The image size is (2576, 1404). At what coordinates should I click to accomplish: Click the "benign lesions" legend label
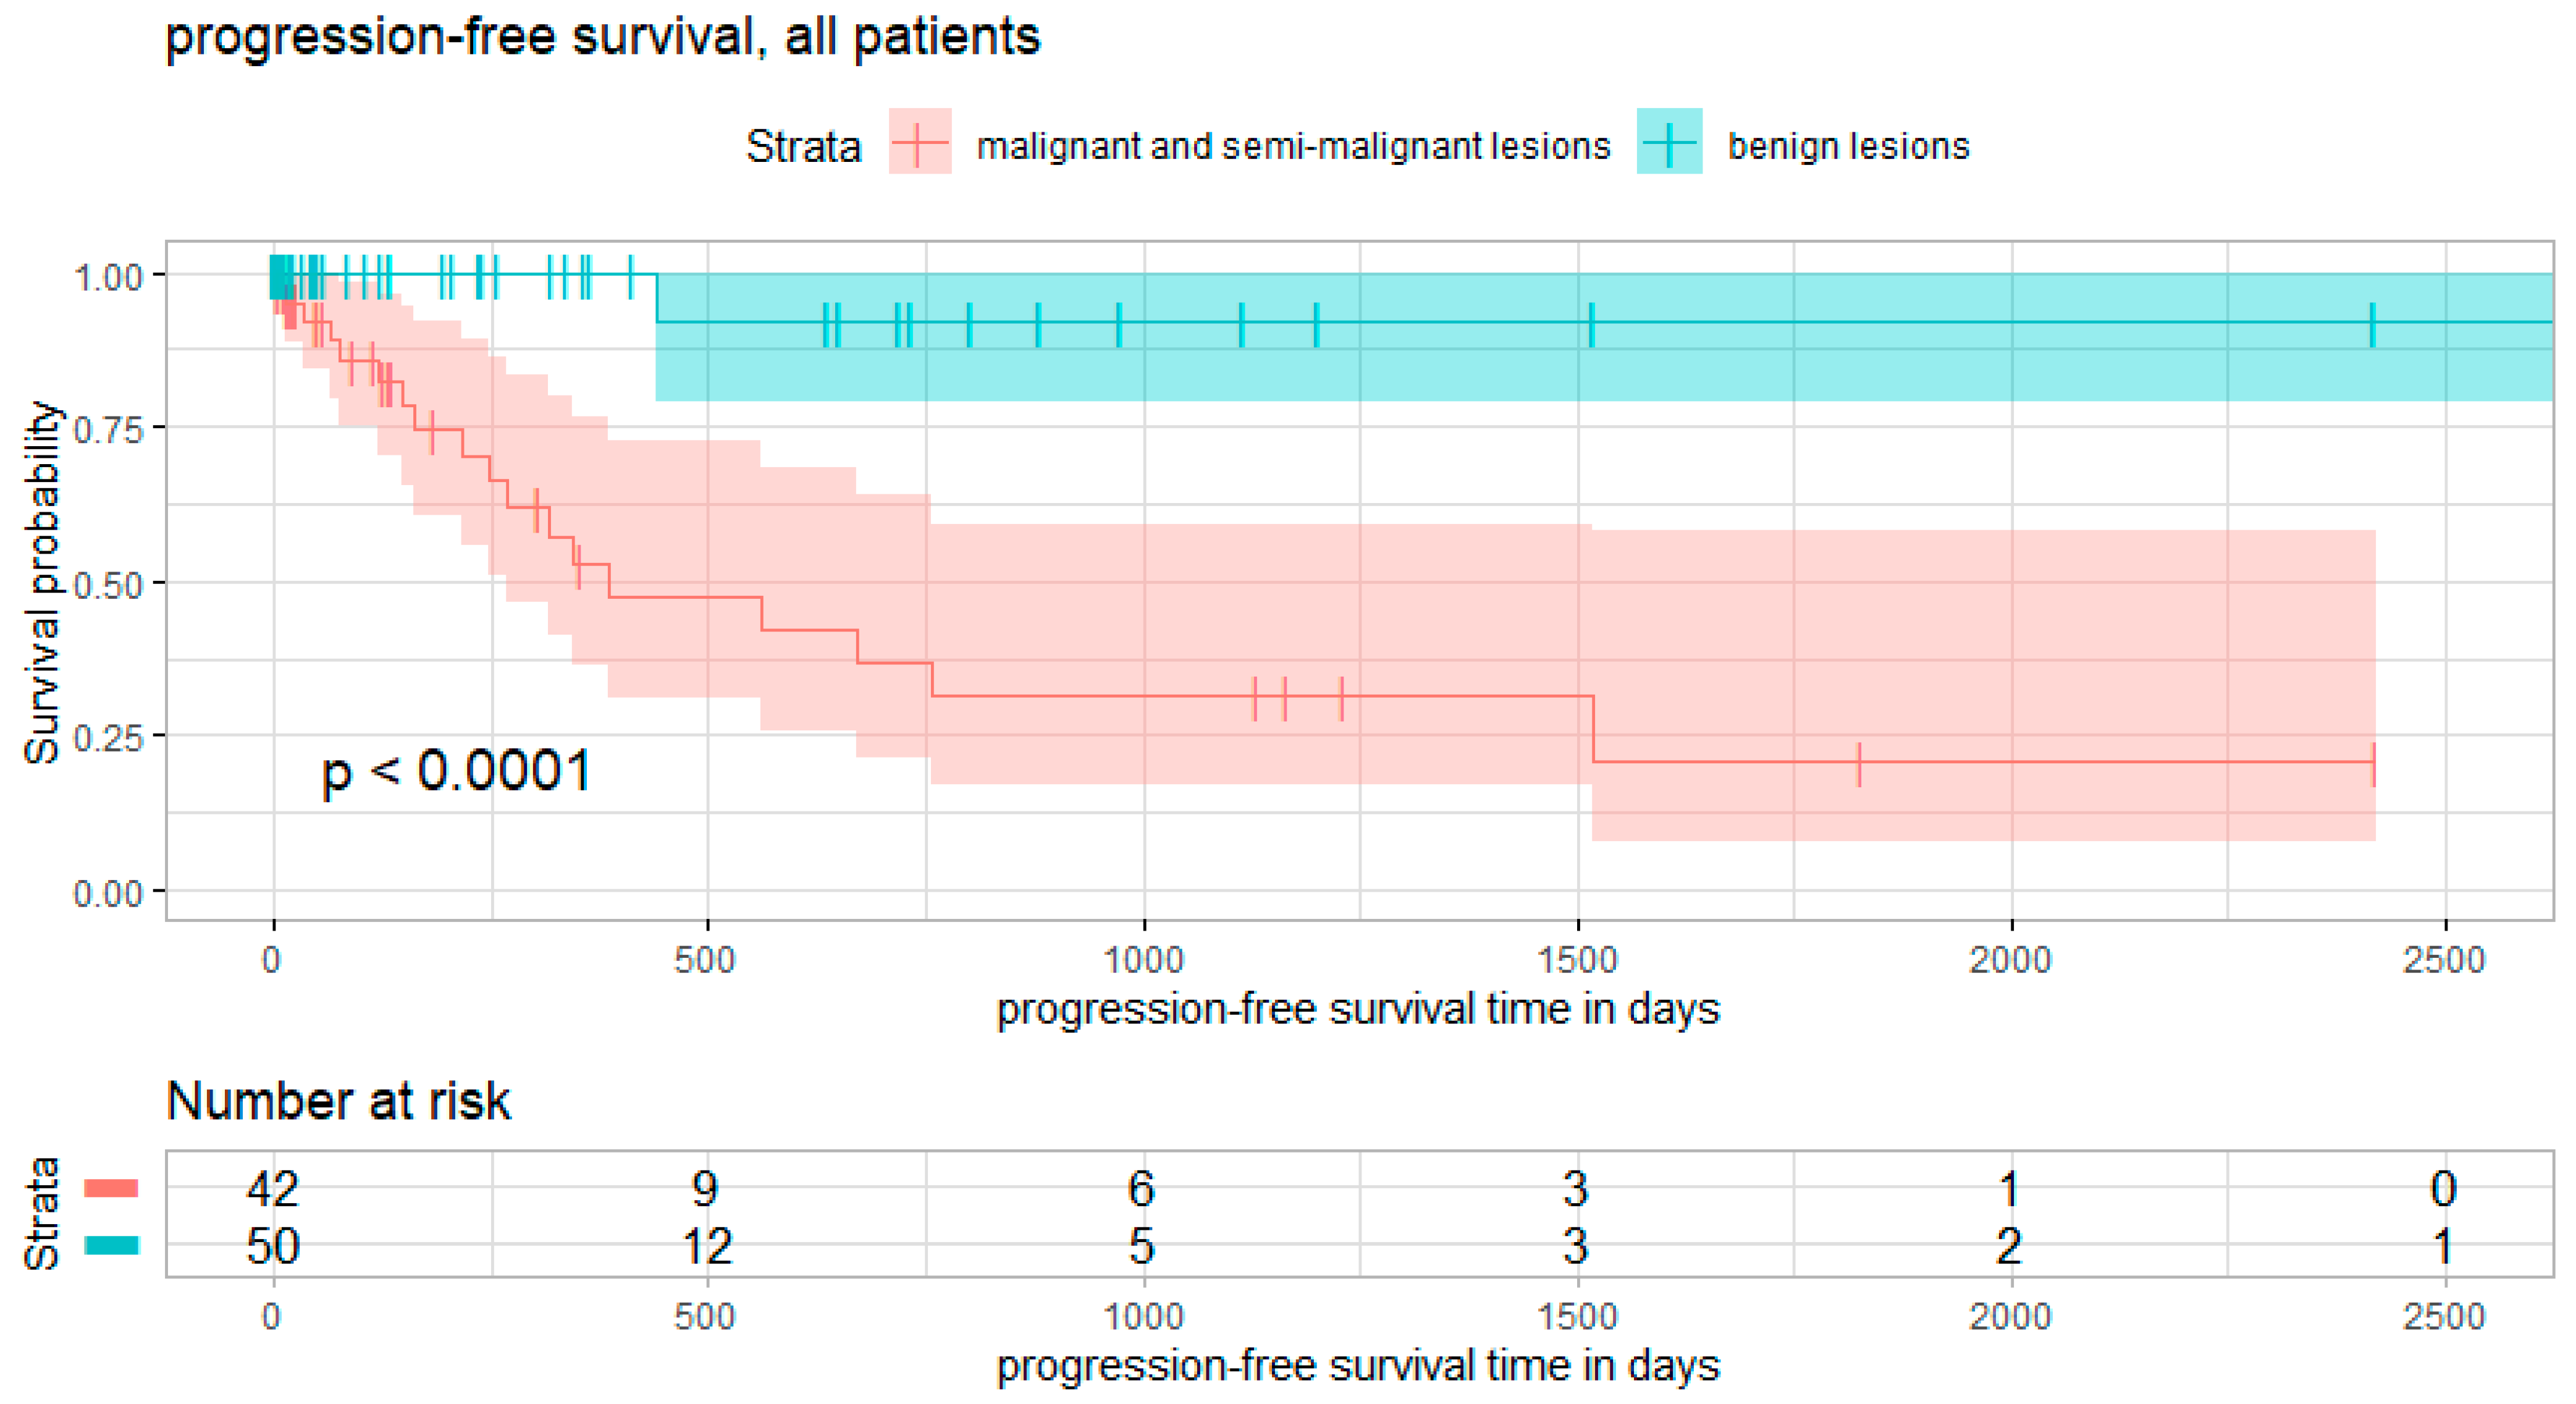click(1848, 147)
